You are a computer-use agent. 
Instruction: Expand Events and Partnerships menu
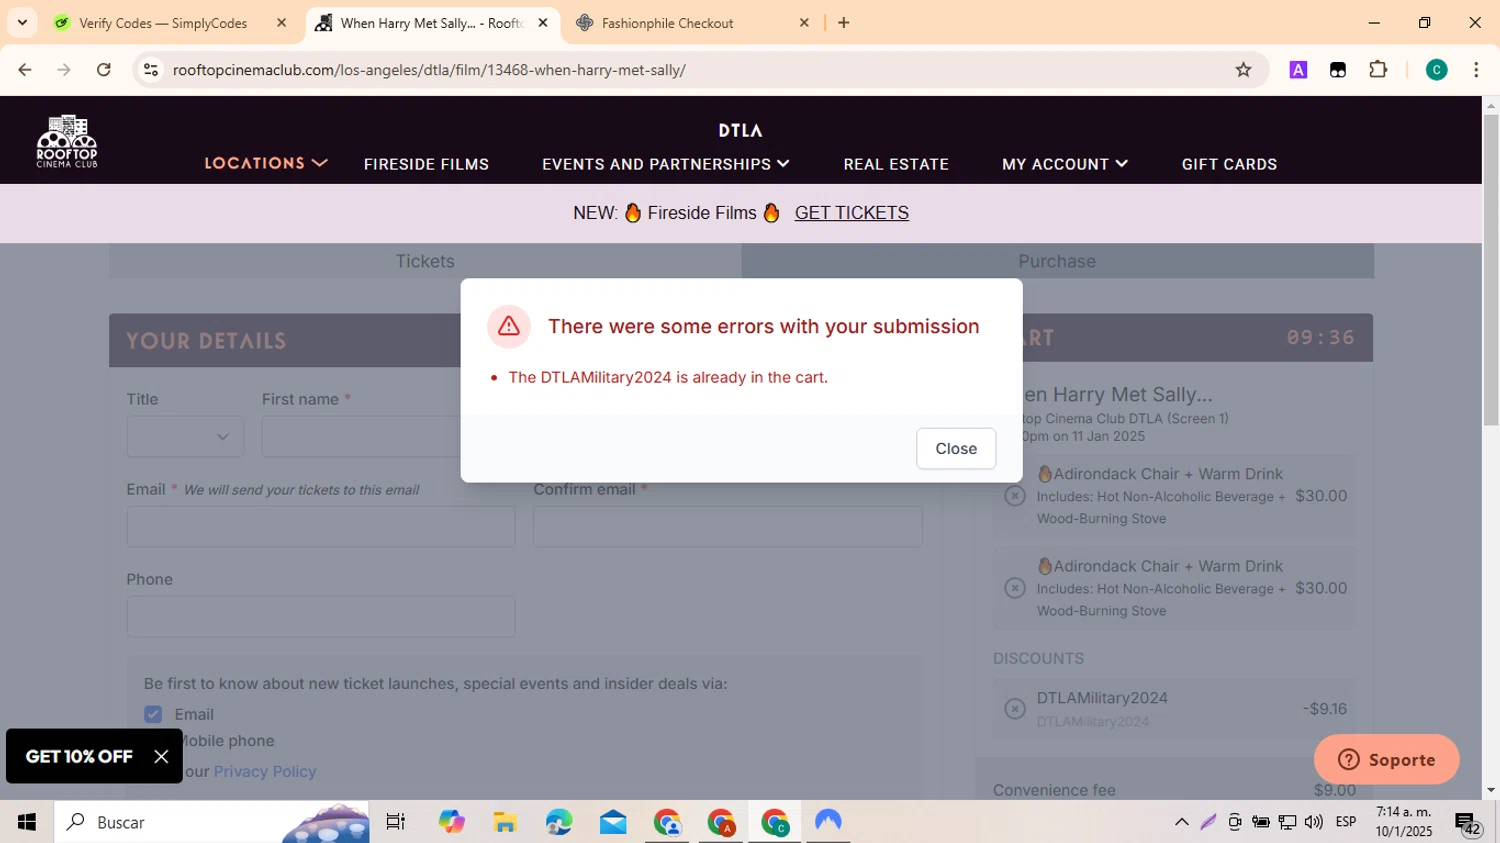point(666,164)
